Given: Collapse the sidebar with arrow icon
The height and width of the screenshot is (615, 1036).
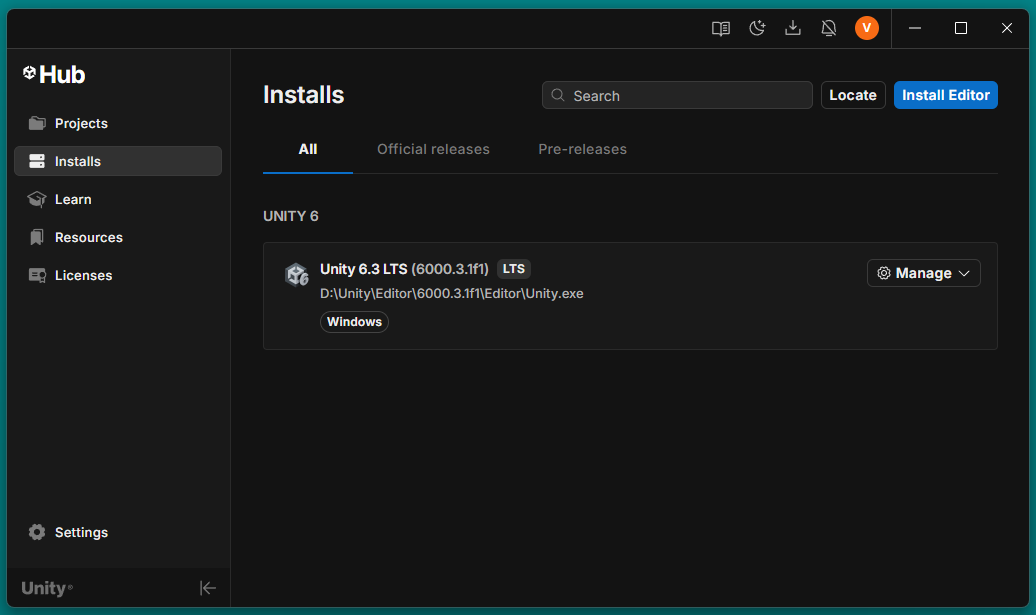Looking at the screenshot, I should [x=208, y=588].
